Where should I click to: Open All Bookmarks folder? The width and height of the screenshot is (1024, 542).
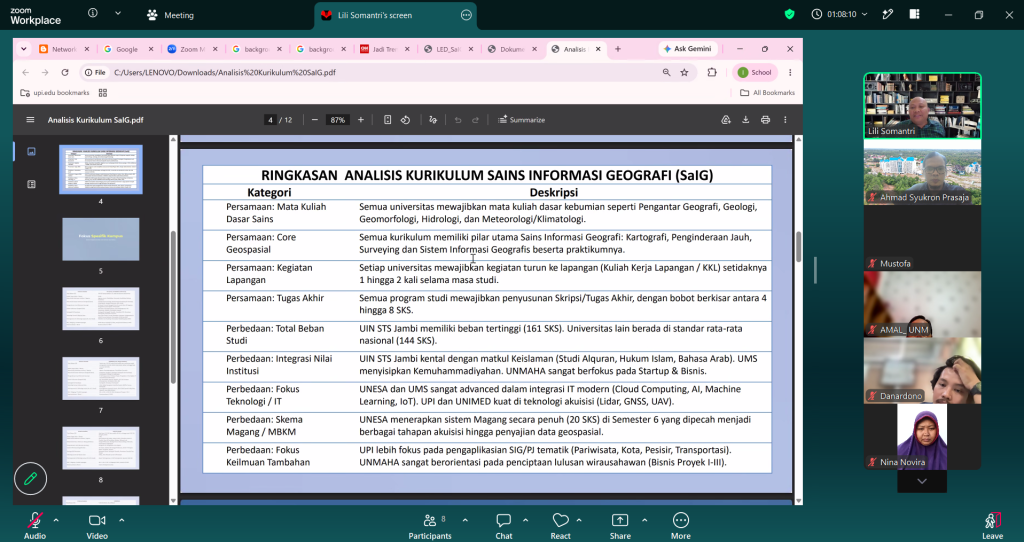click(x=767, y=93)
